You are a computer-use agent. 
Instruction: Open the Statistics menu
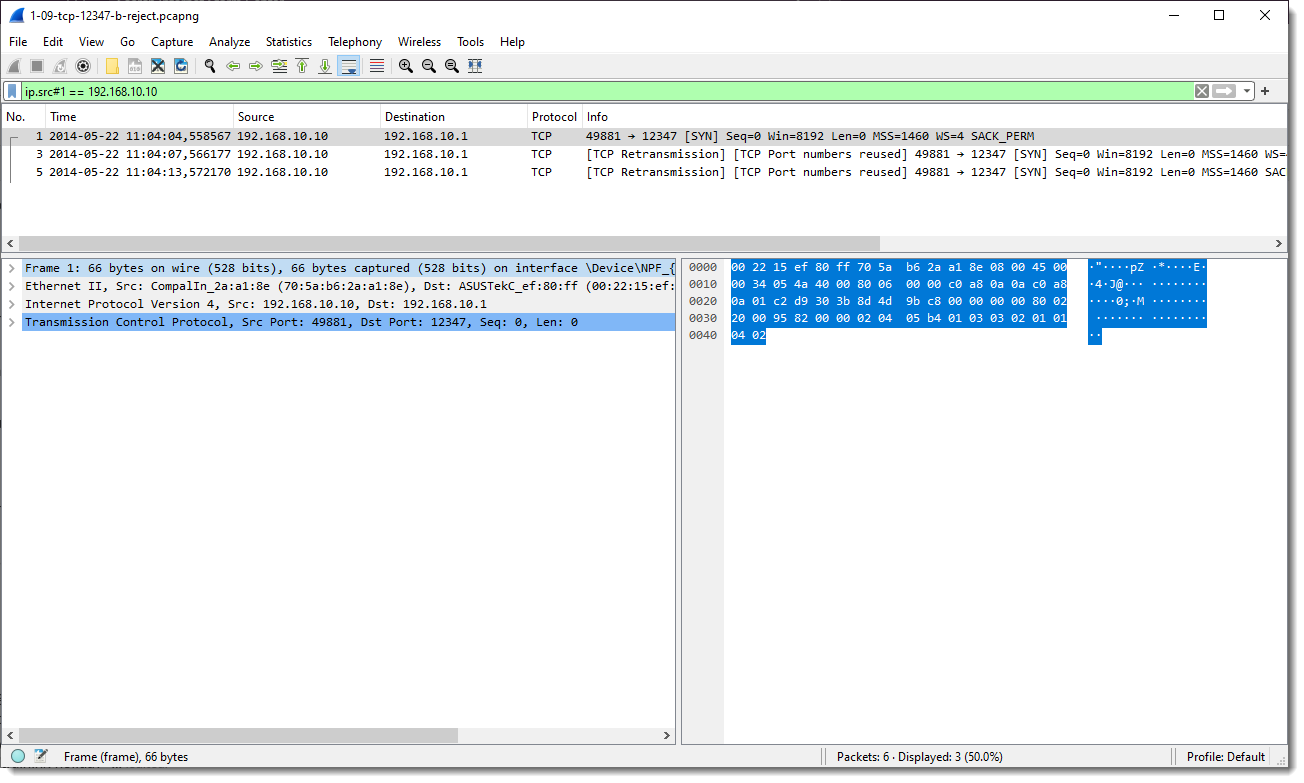click(x=288, y=42)
